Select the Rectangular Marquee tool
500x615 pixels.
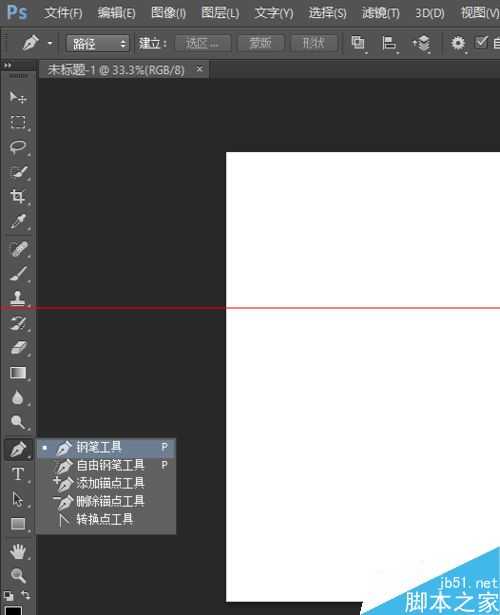click(x=18, y=122)
